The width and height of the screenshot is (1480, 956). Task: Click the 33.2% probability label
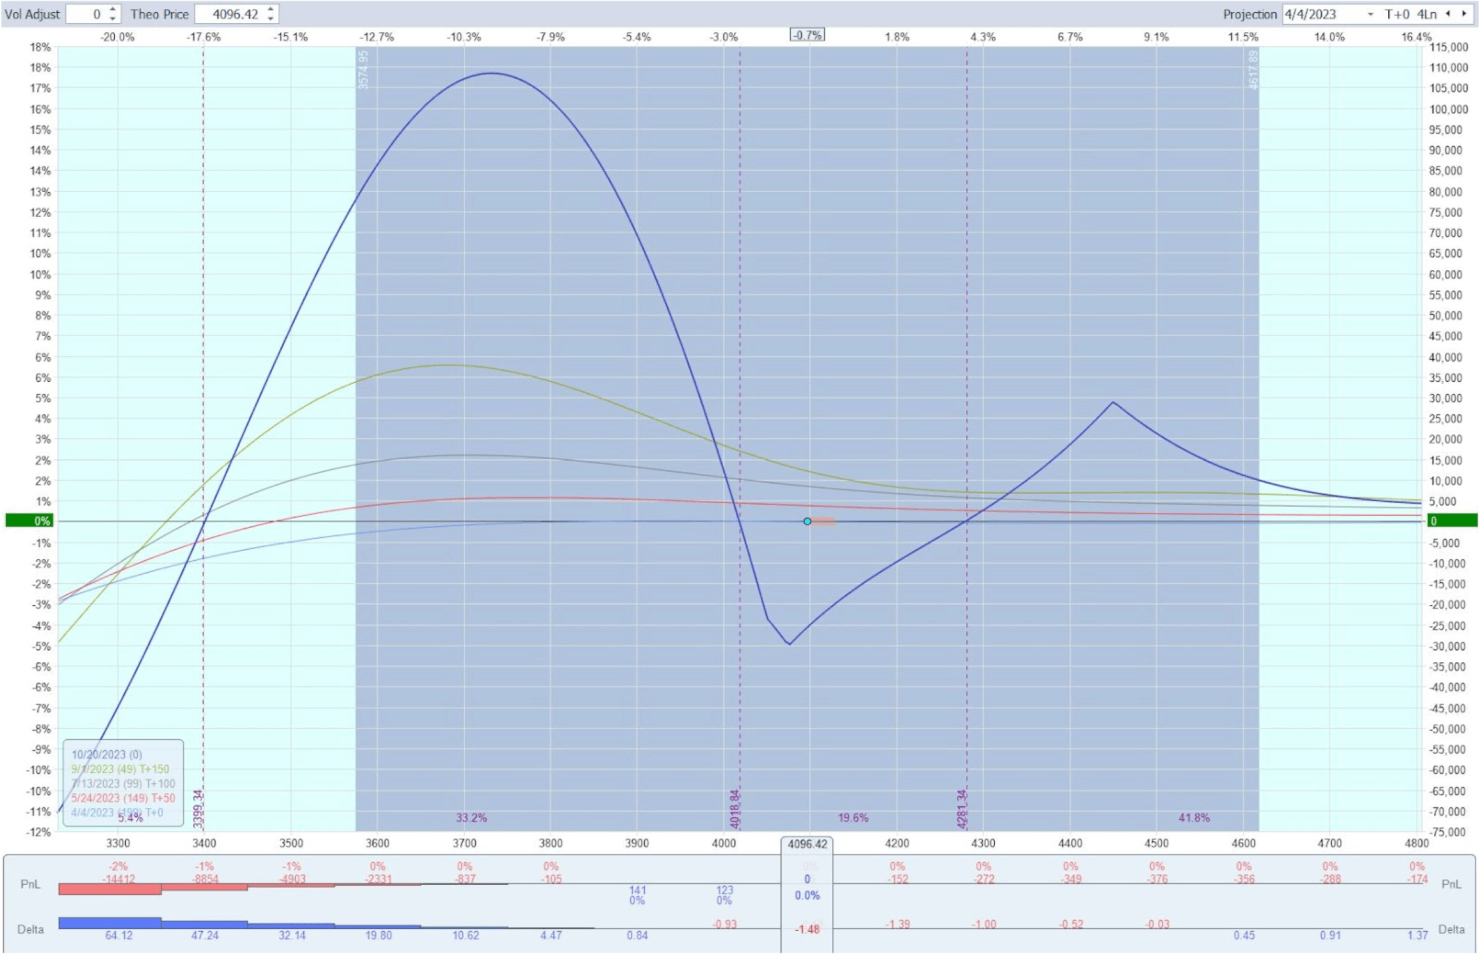pos(471,818)
